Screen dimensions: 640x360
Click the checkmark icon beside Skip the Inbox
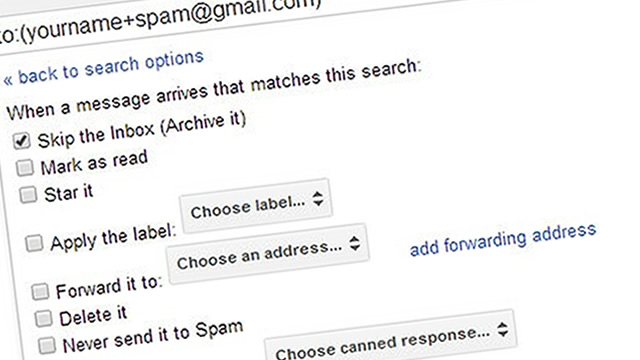click(22, 140)
